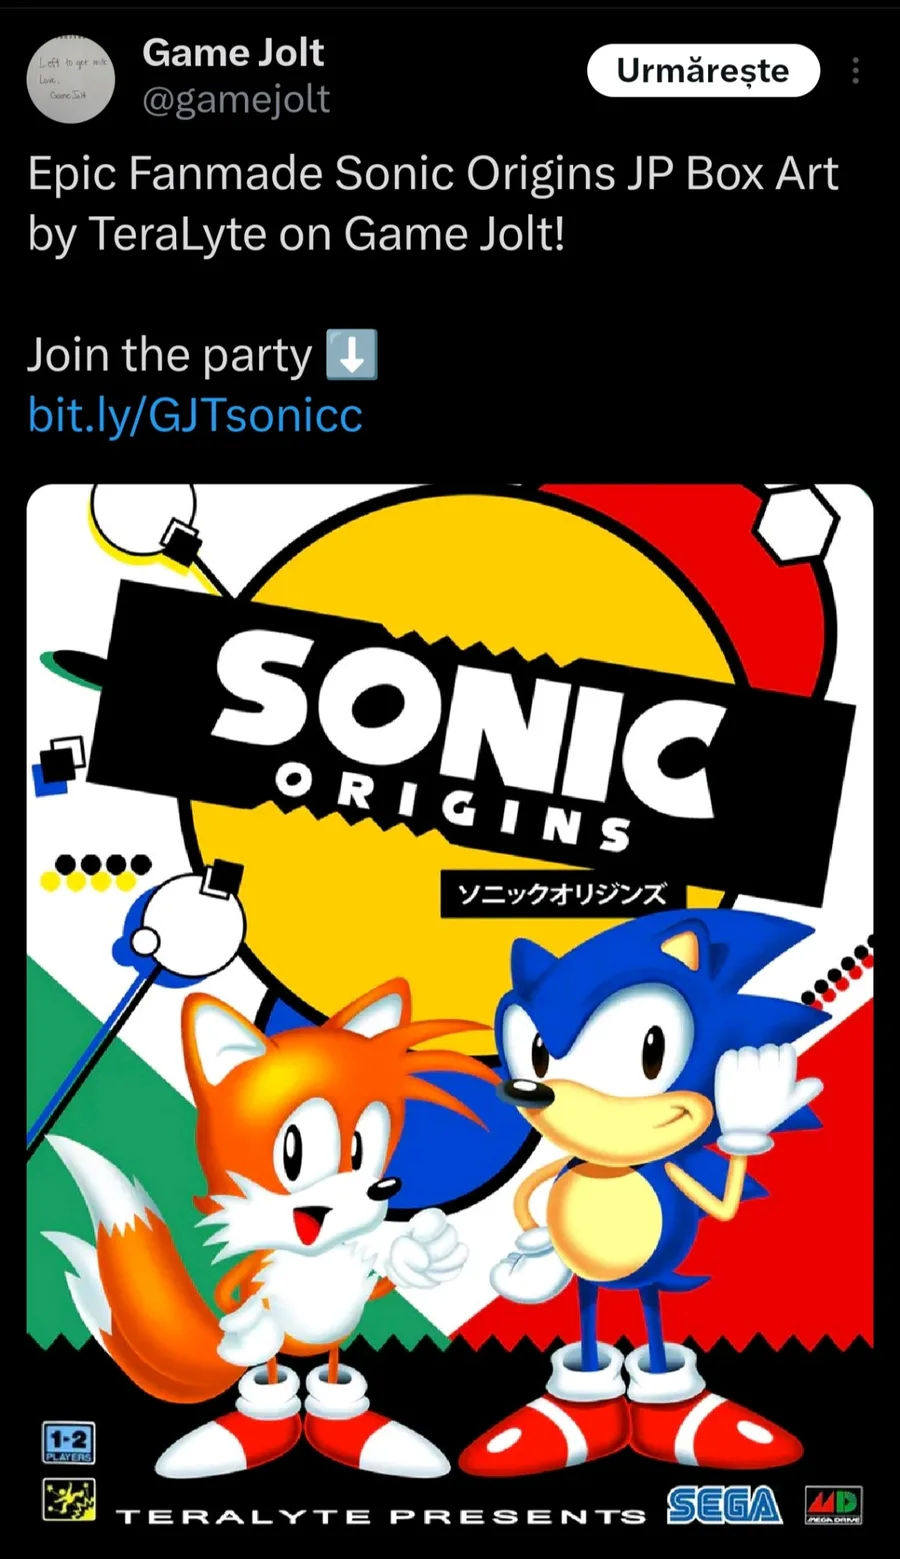Click the Mega Drive logo in corner
The height and width of the screenshot is (1559, 900).
click(x=833, y=1506)
